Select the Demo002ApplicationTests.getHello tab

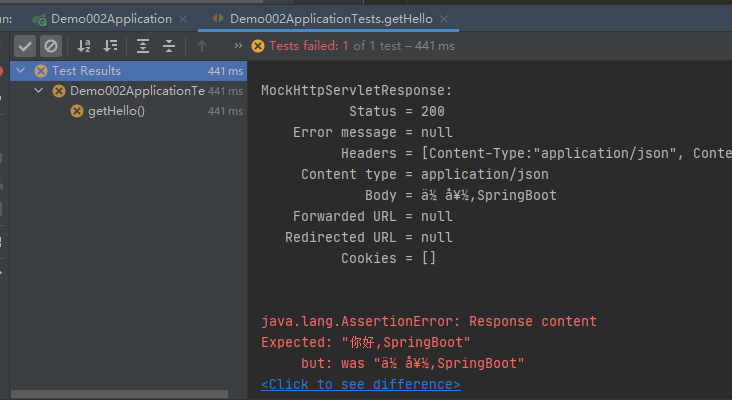point(331,18)
